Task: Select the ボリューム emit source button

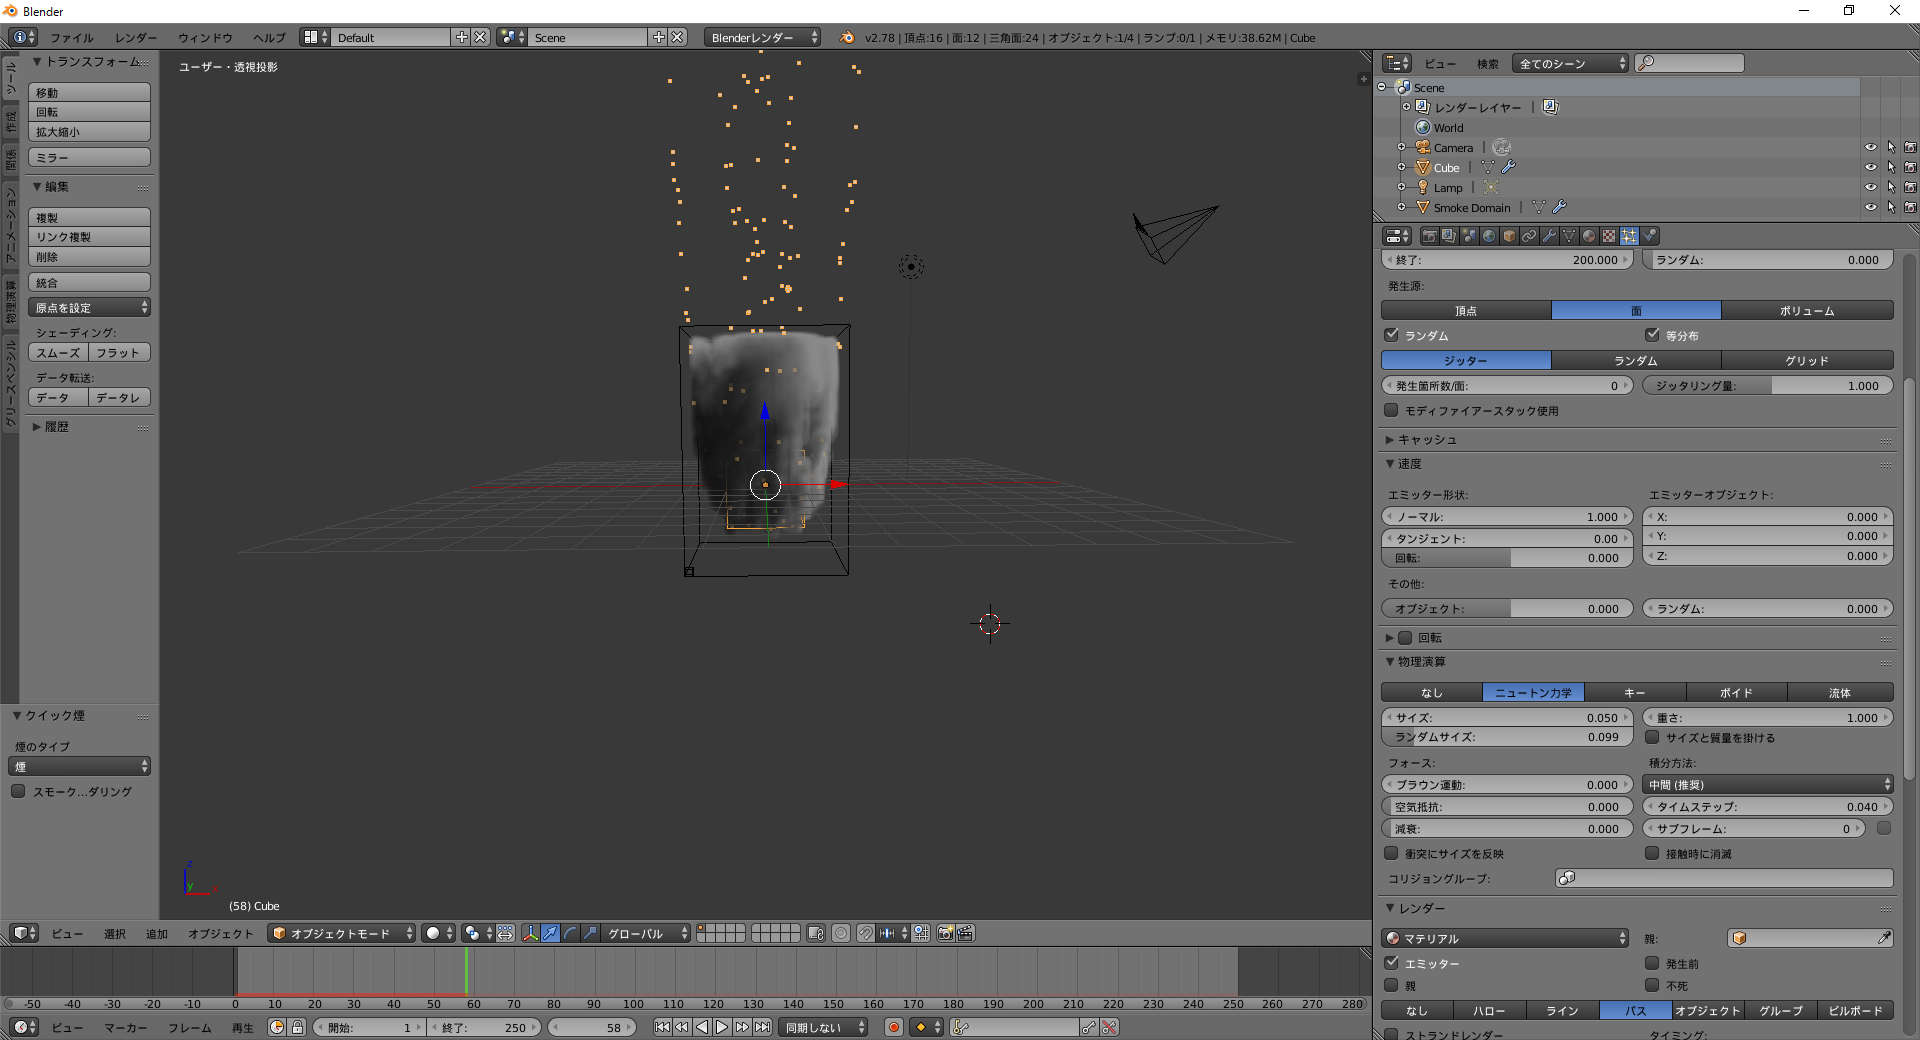Action: [1806, 311]
